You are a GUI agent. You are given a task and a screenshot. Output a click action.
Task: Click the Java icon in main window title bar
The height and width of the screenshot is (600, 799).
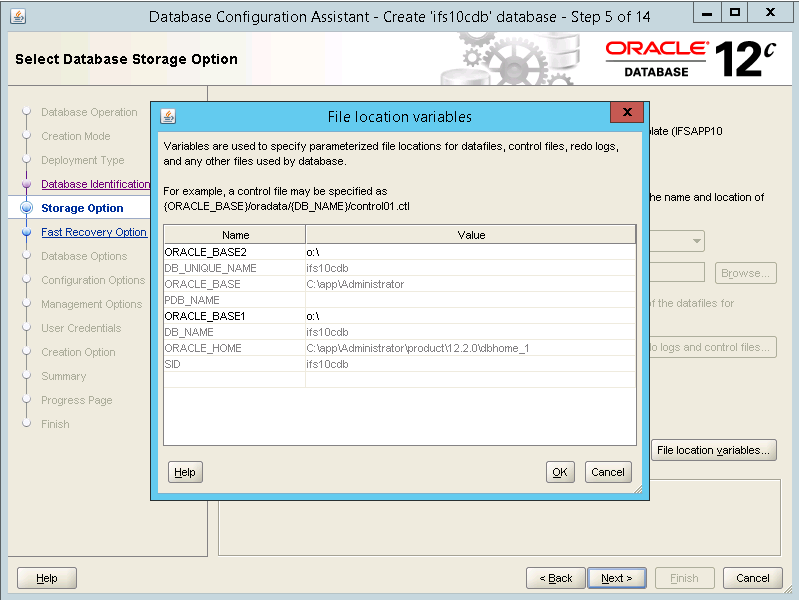(x=19, y=17)
